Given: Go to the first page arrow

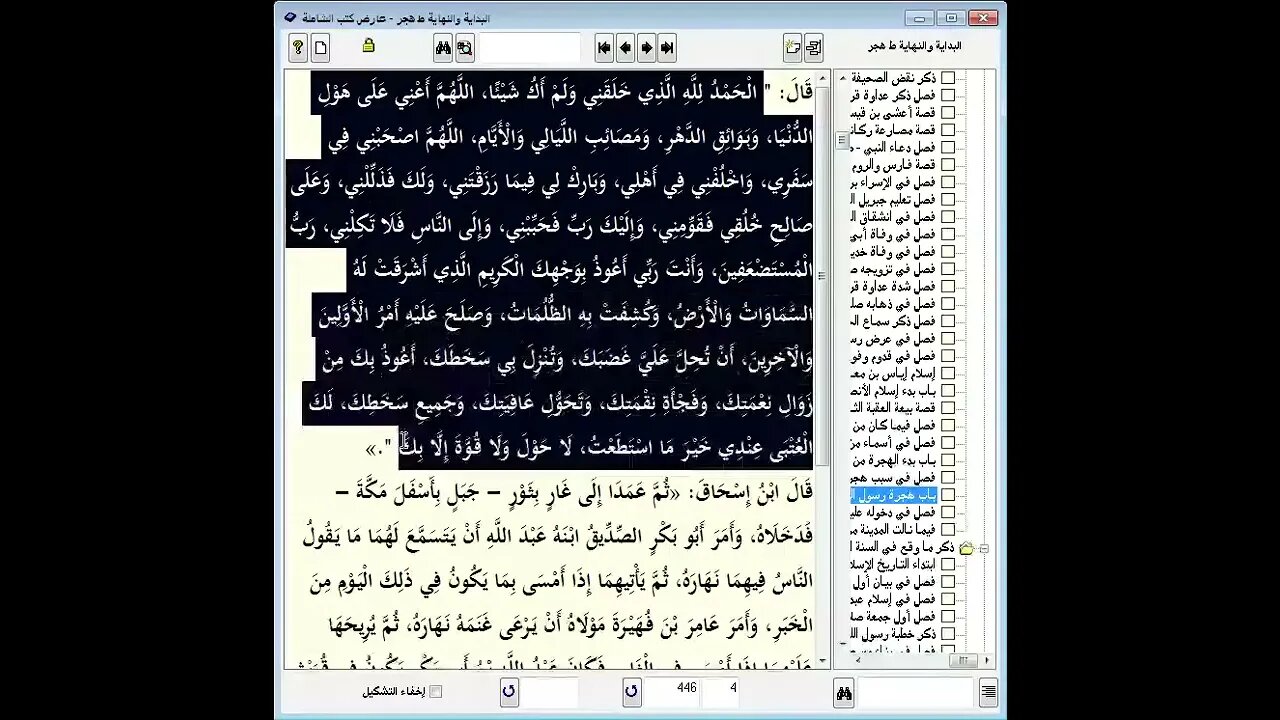Looking at the screenshot, I should [604, 47].
